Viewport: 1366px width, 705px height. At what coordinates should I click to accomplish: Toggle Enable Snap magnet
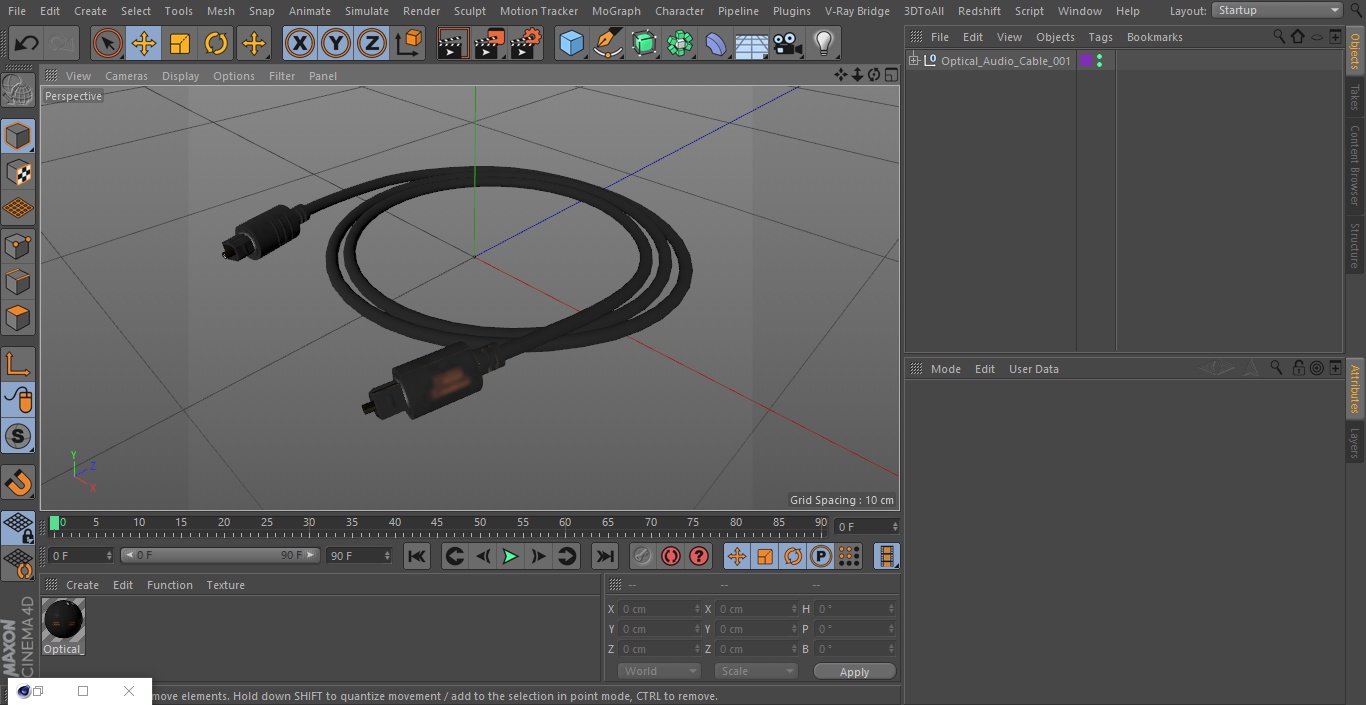(18, 483)
